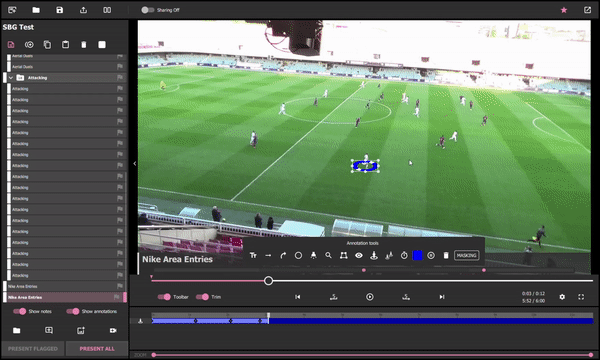Click the PRESENT ALL button
Viewport: 600px width, 360px height.
[x=97, y=349]
